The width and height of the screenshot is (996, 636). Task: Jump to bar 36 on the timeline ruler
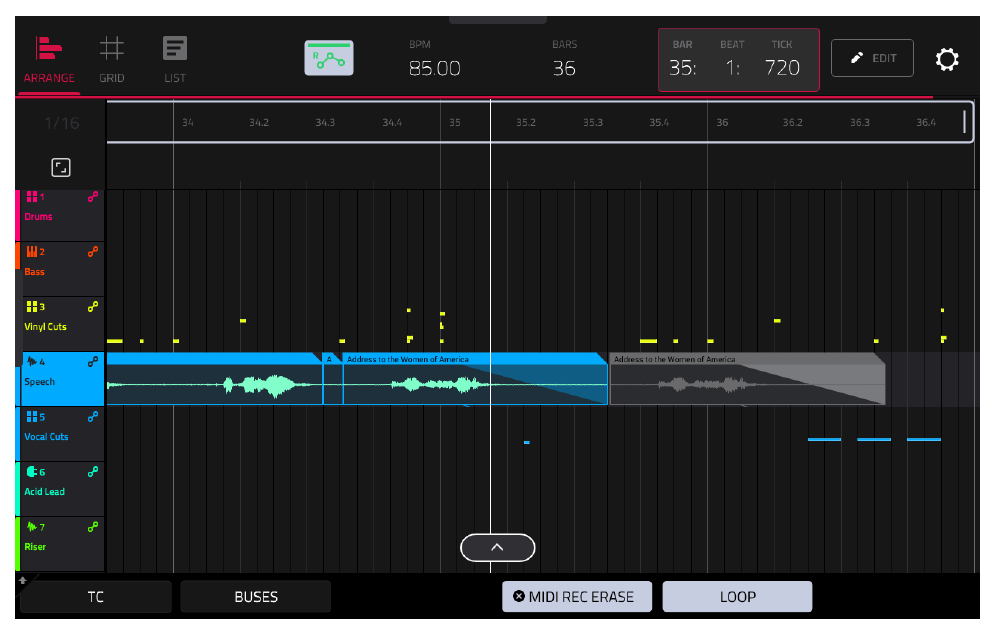click(x=722, y=123)
